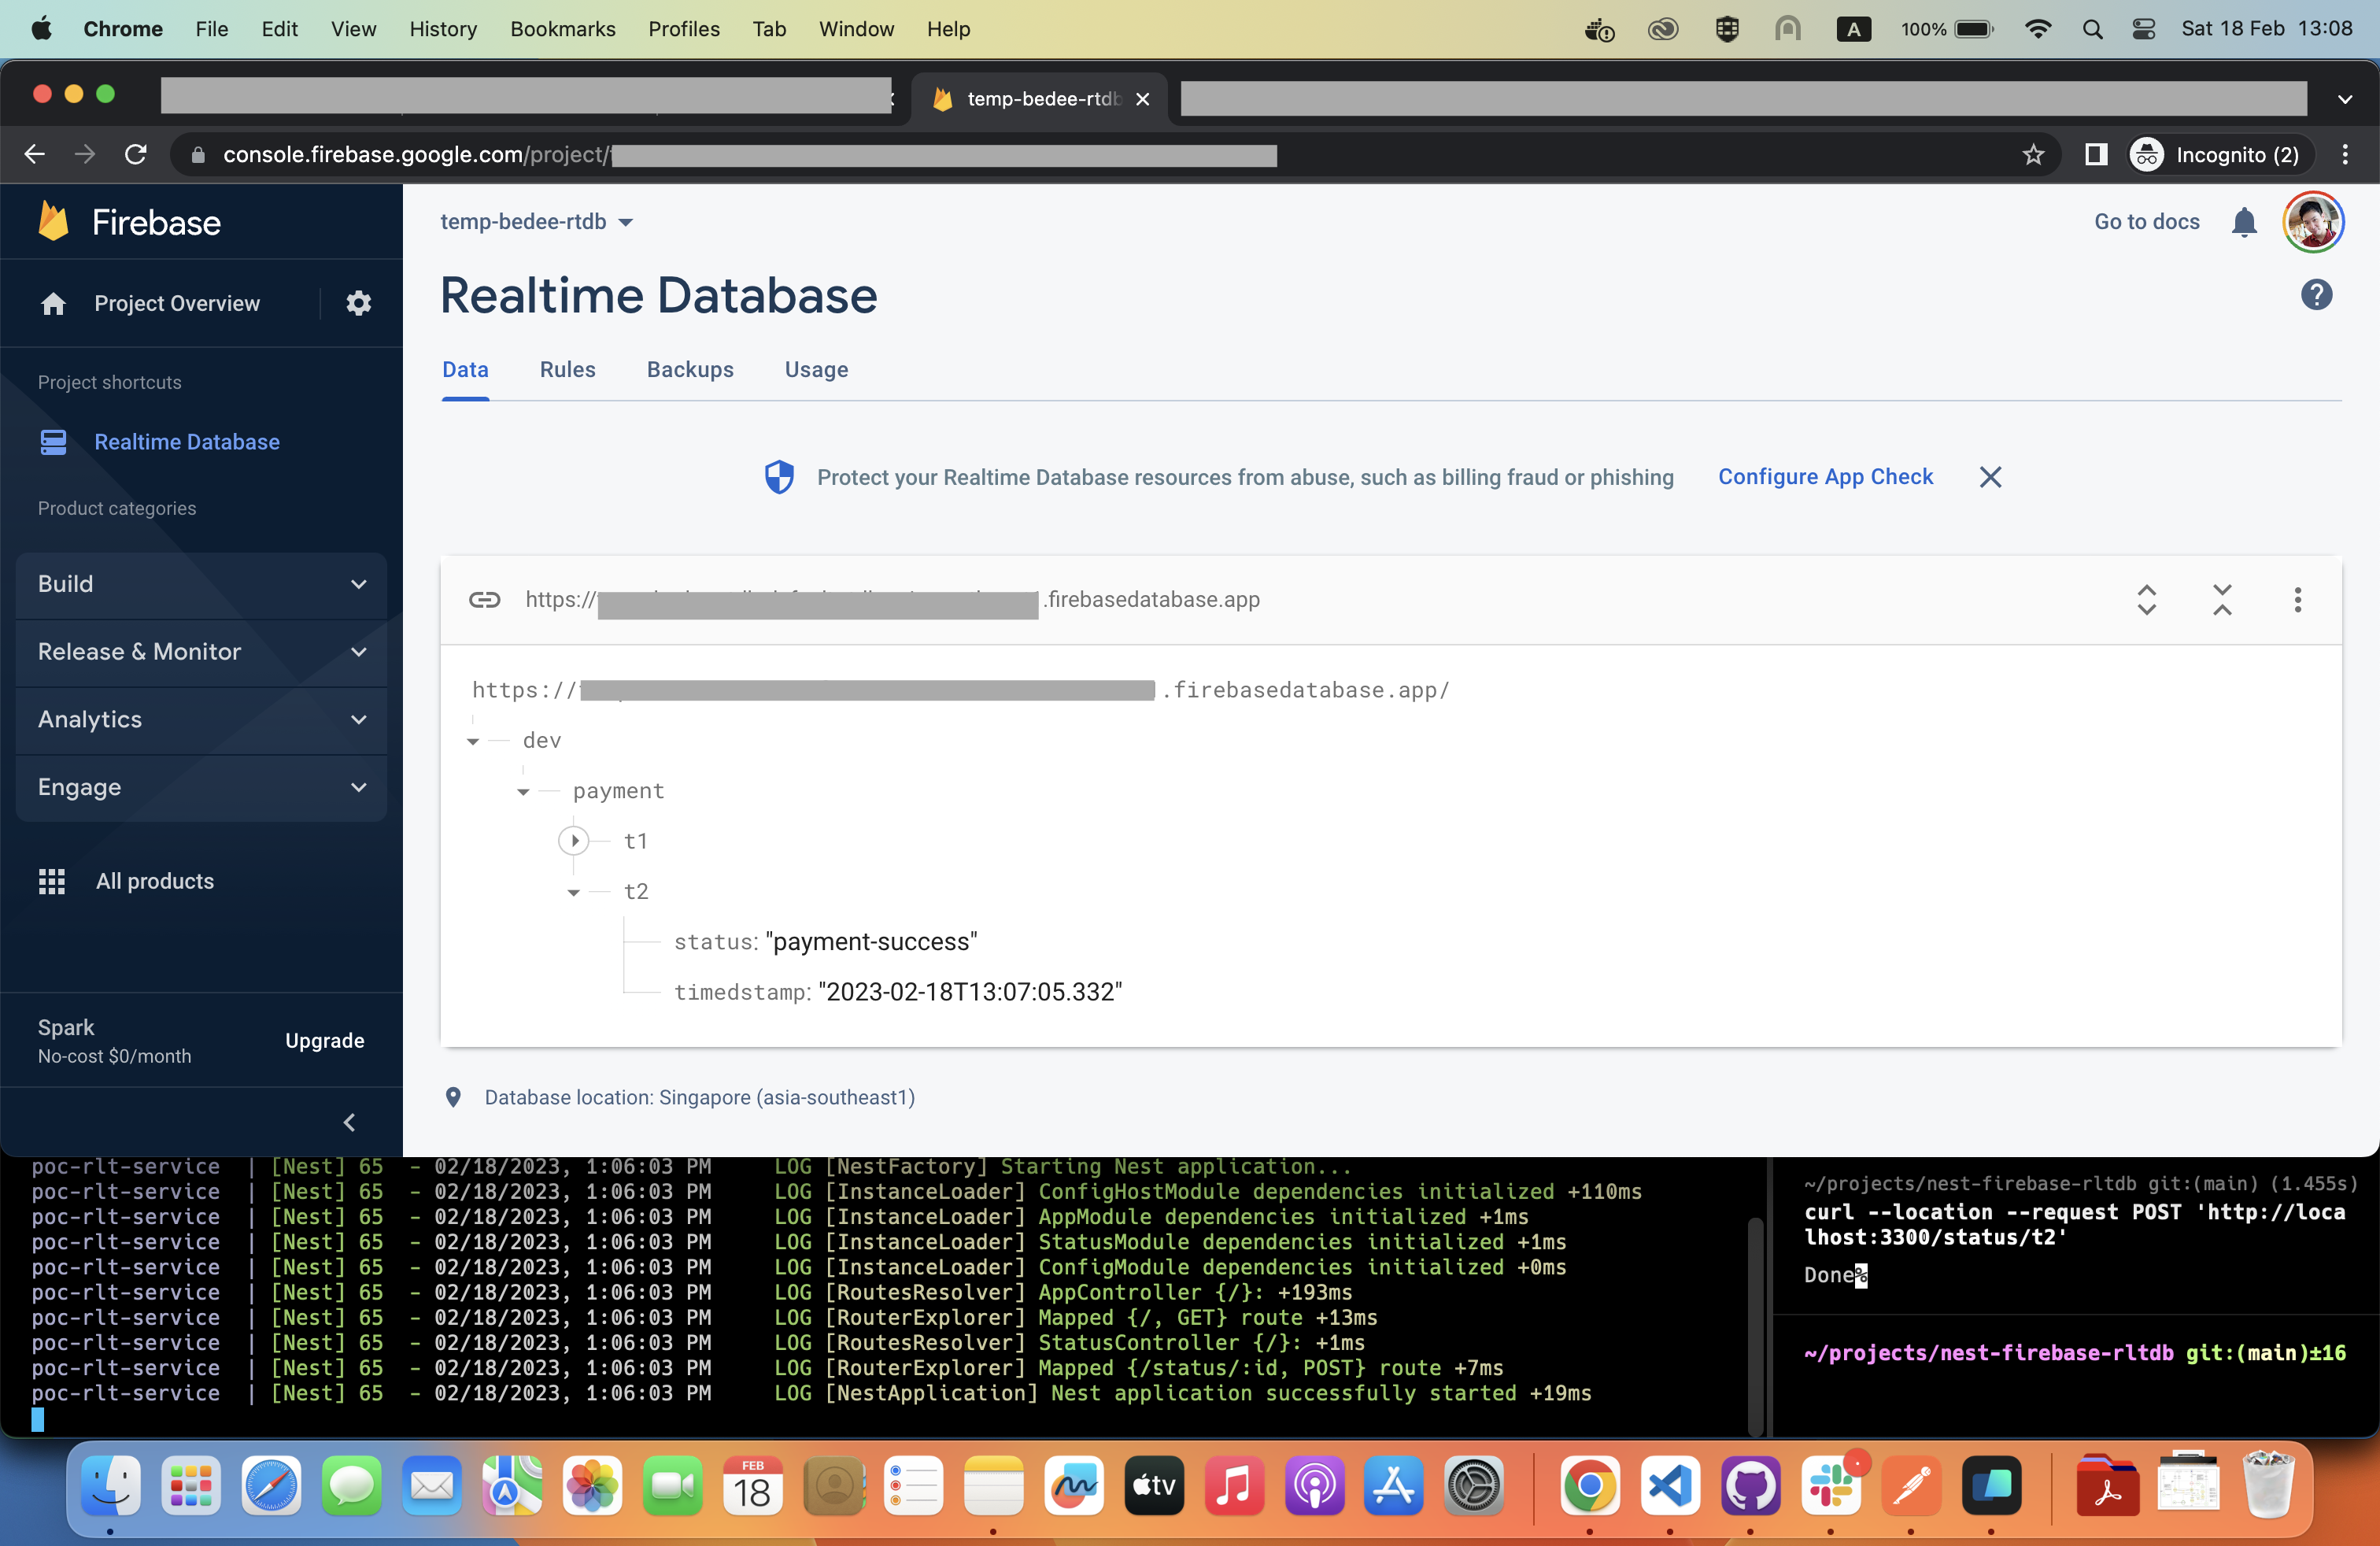This screenshot has width=2380, height=1546.
Task: Click the expand all nodes icon
Action: (2146, 599)
